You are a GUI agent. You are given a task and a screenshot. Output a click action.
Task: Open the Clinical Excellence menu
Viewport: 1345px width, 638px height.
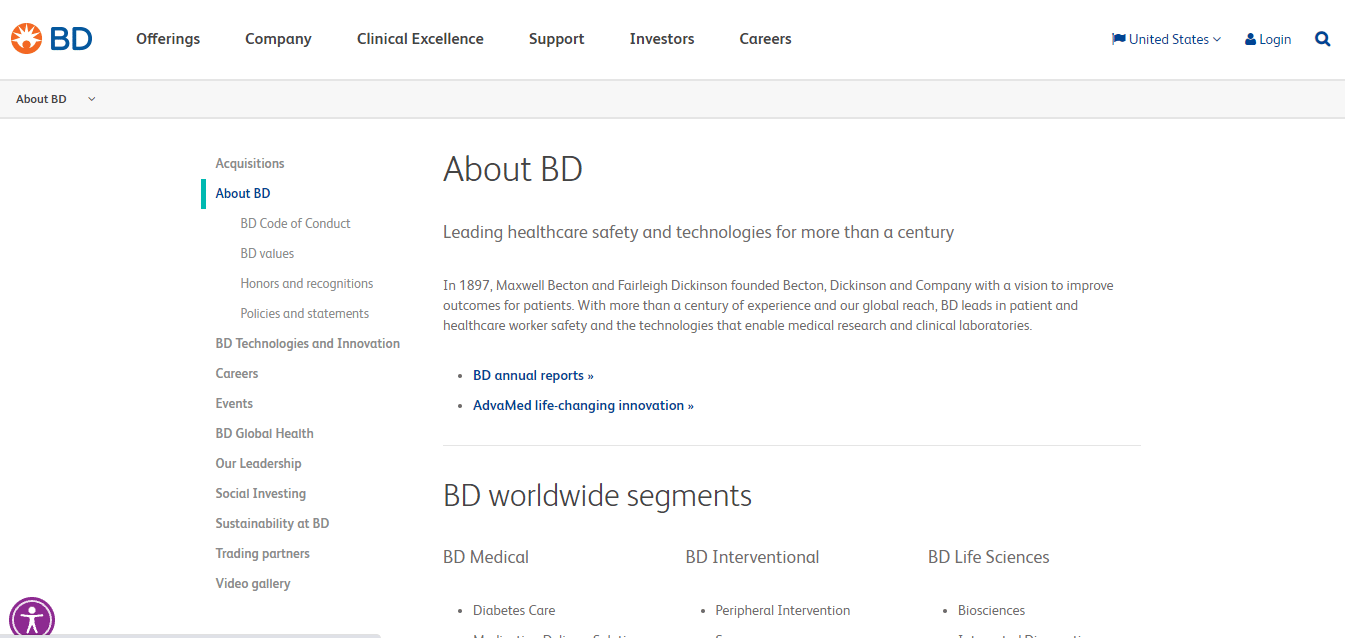tap(420, 39)
